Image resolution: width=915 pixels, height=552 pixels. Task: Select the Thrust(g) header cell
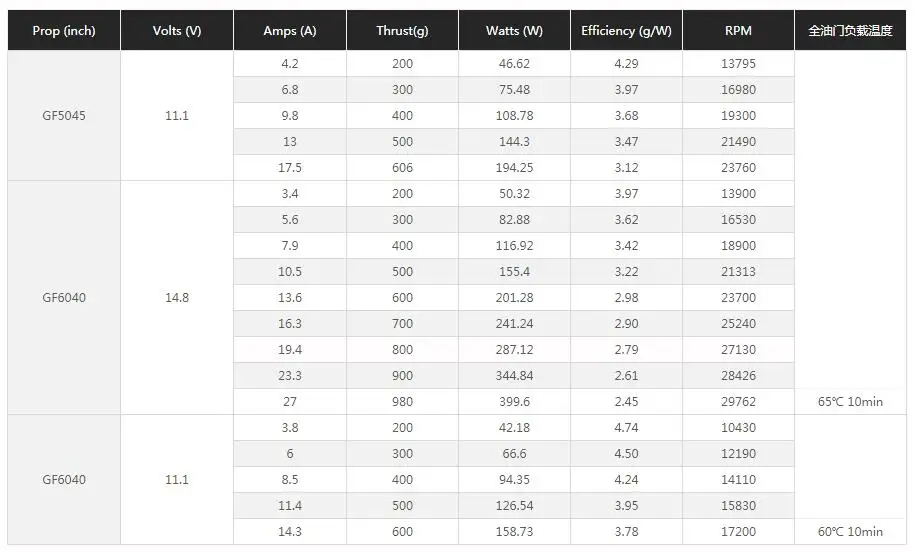[x=402, y=30]
